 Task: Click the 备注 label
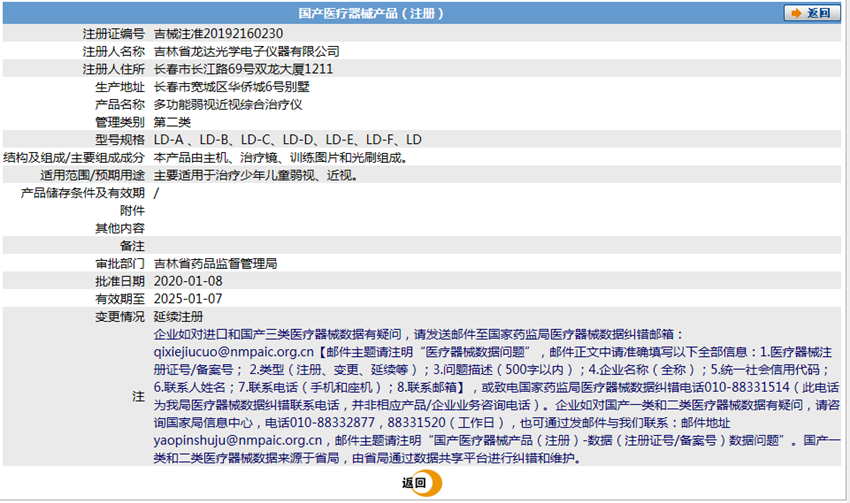pyautogui.click(x=132, y=246)
